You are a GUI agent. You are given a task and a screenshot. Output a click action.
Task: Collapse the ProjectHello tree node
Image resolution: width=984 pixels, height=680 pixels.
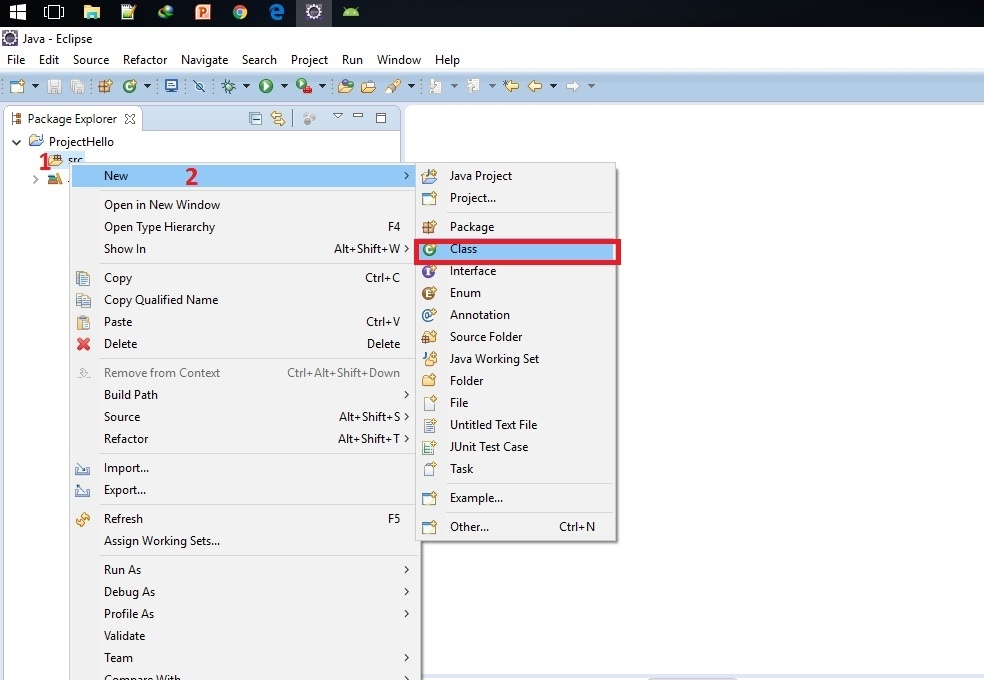click(x=16, y=142)
